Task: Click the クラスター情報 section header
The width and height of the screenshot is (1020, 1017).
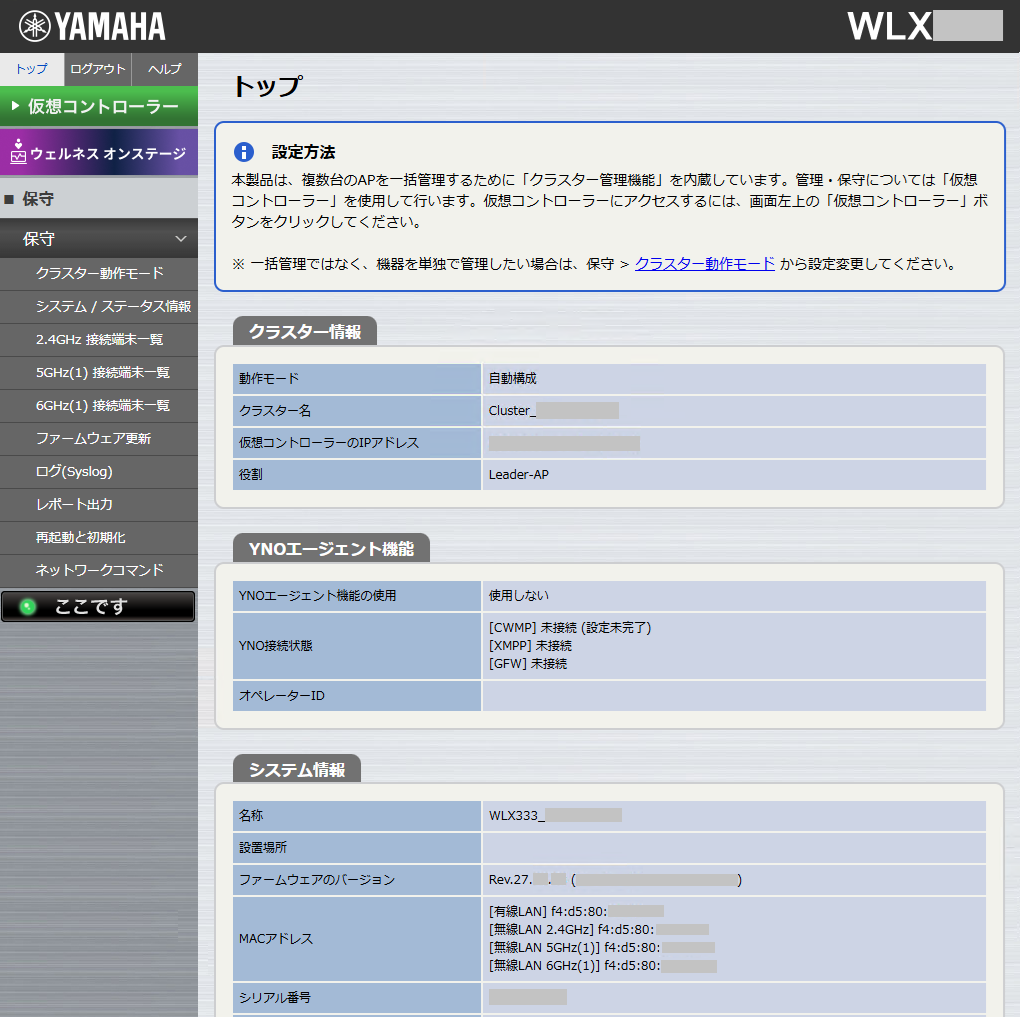Action: 305,331
